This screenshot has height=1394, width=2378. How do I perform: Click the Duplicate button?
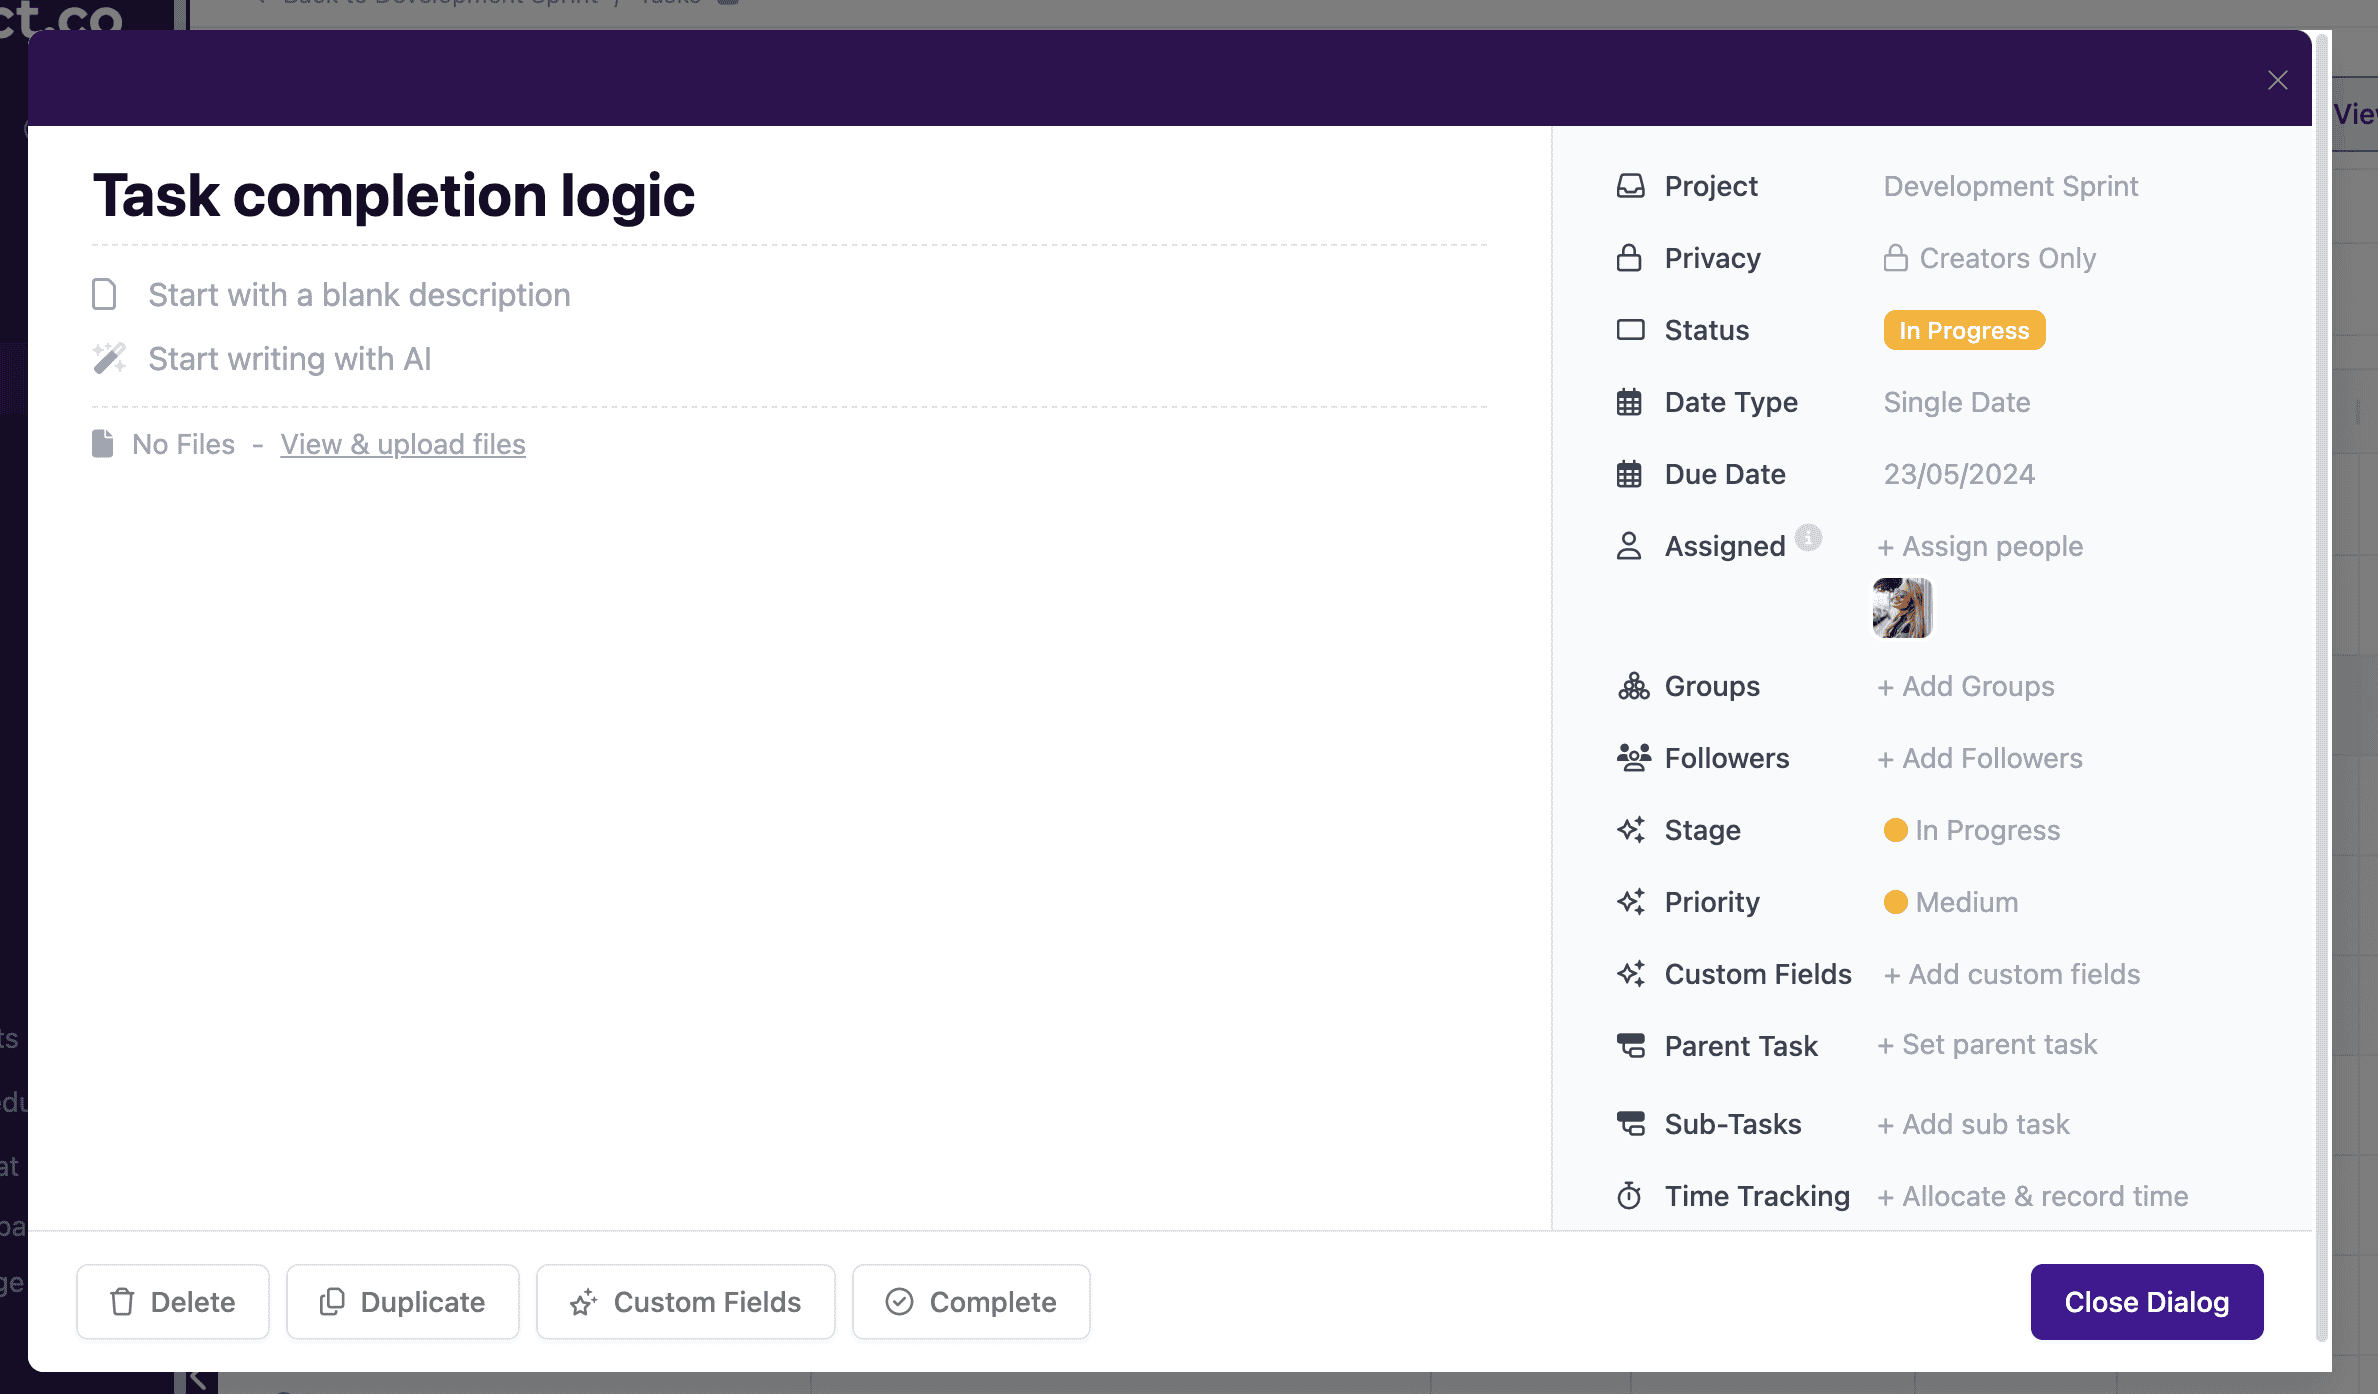pyautogui.click(x=402, y=1302)
